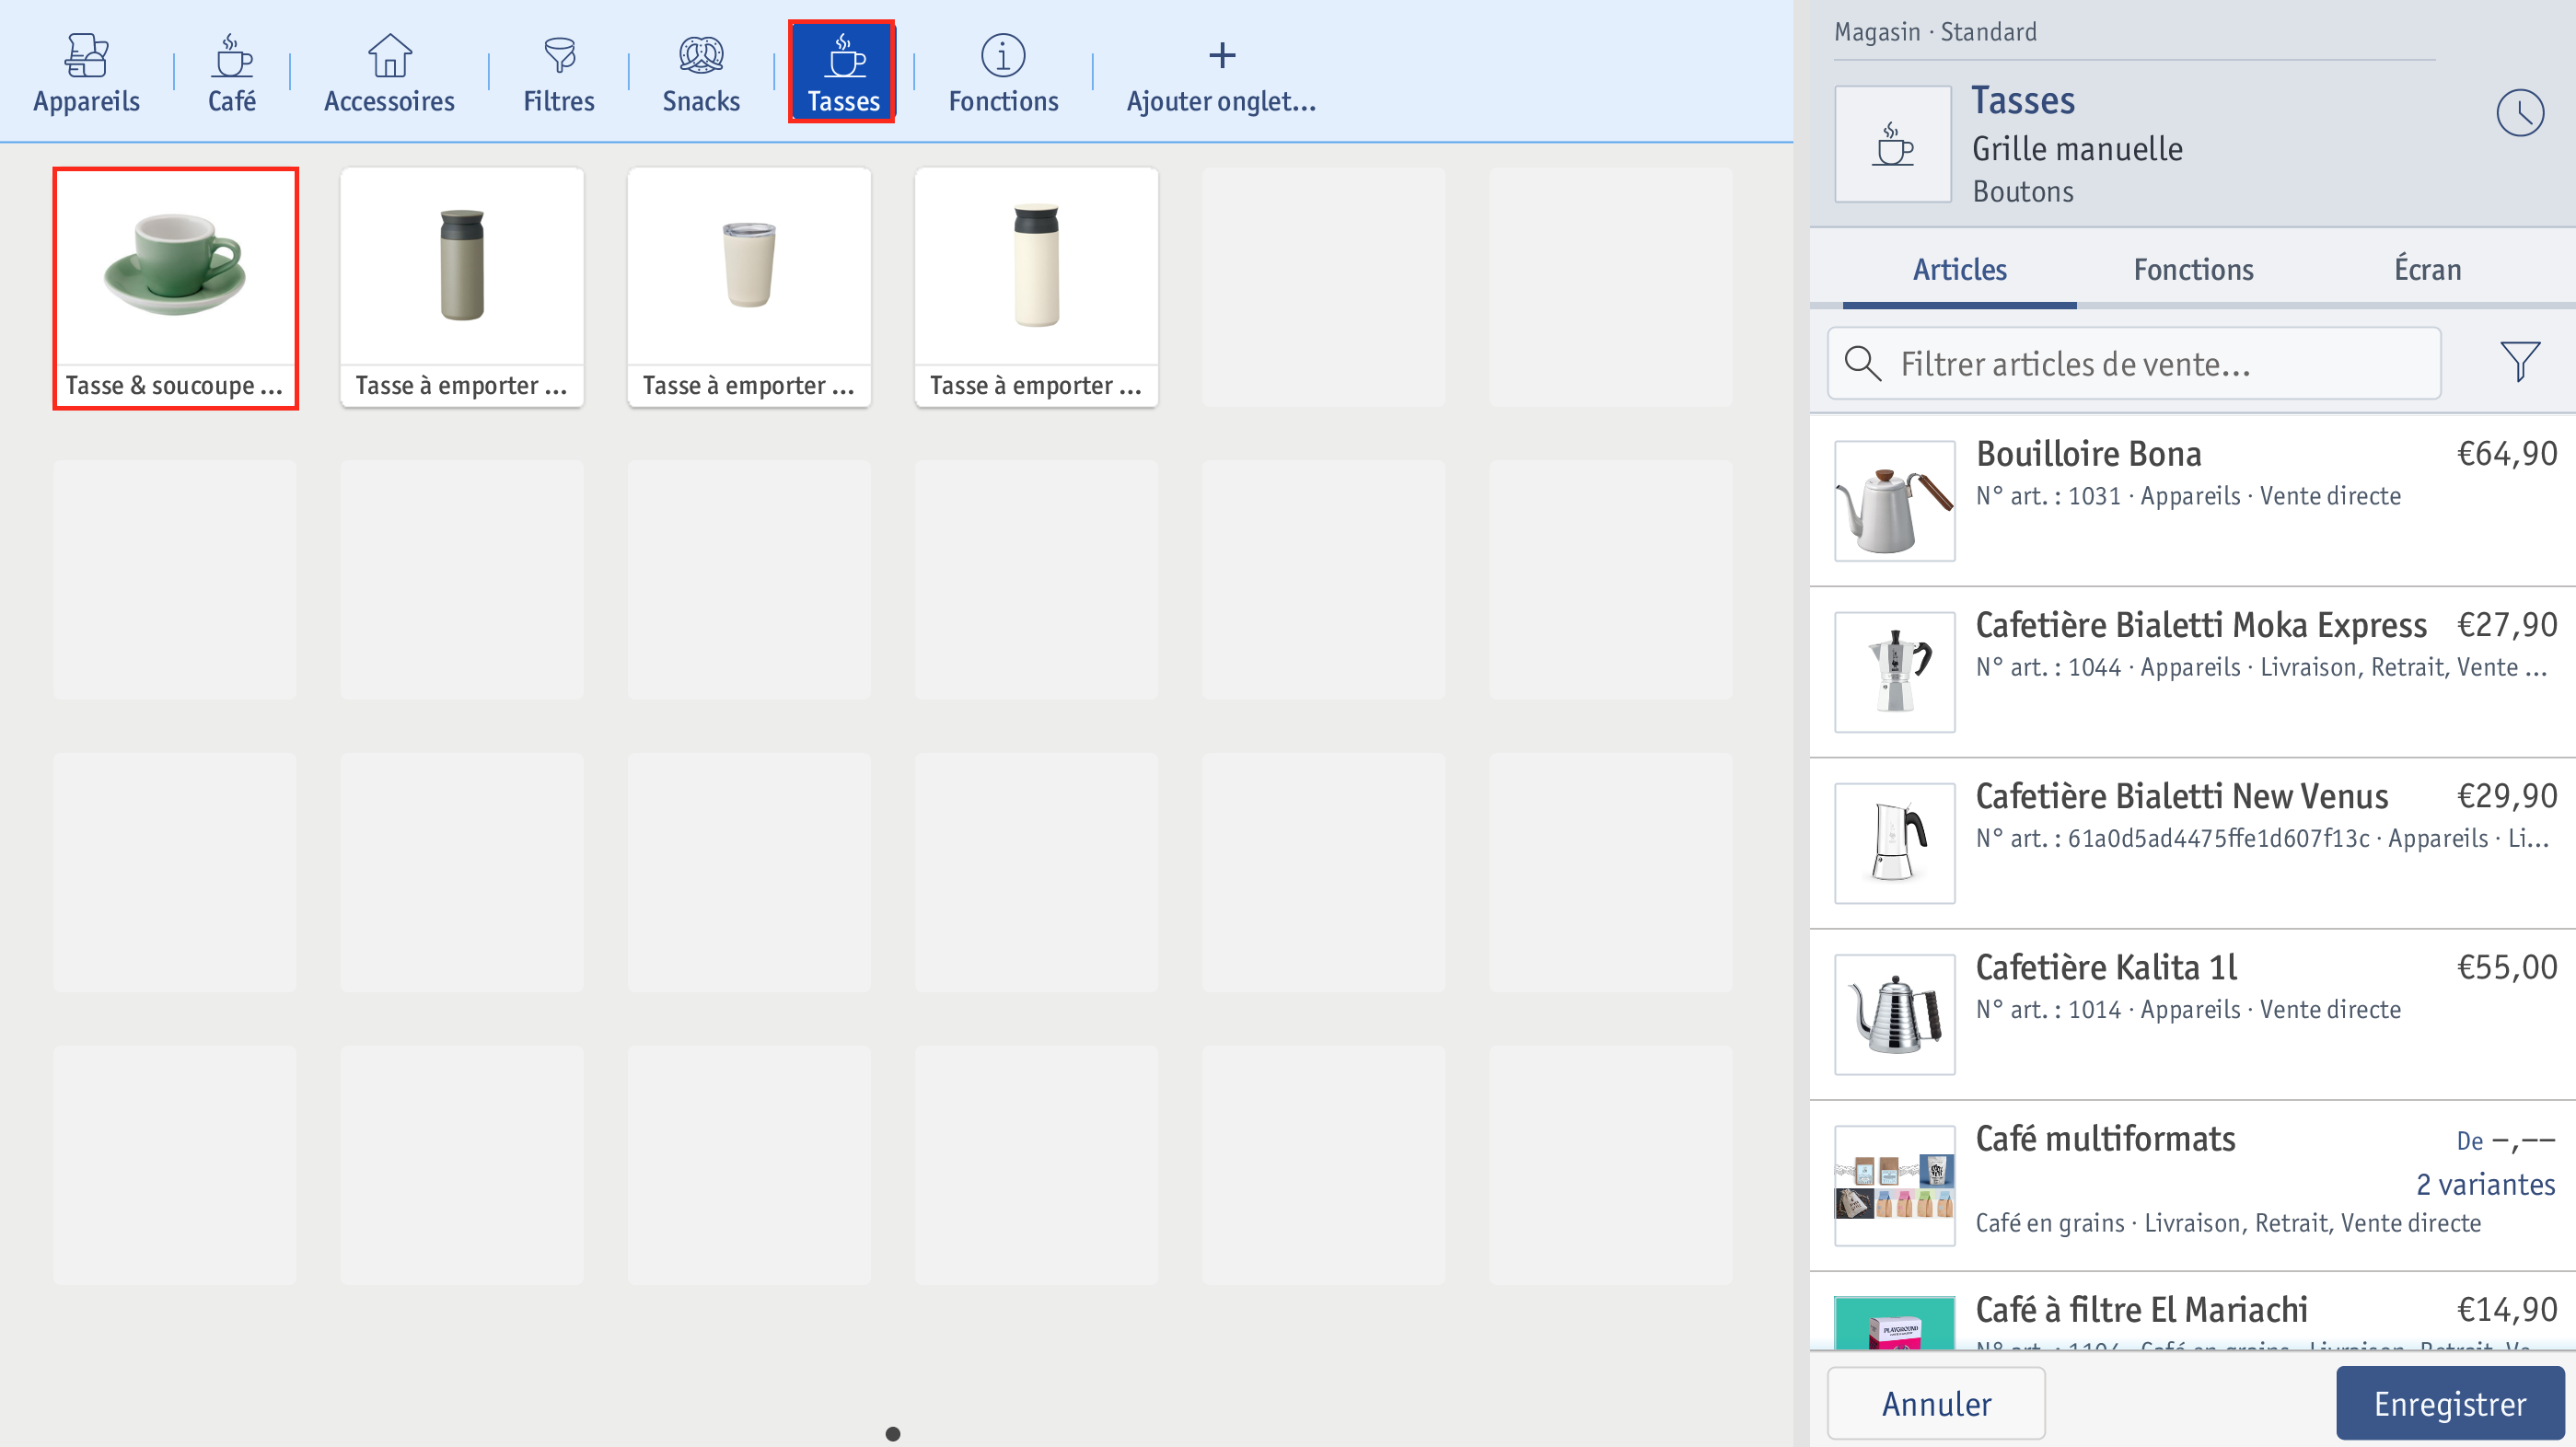This screenshot has height=1447, width=2576.
Task: Select Cafetière Kalita 1l article
Action: click(x=2192, y=1014)
